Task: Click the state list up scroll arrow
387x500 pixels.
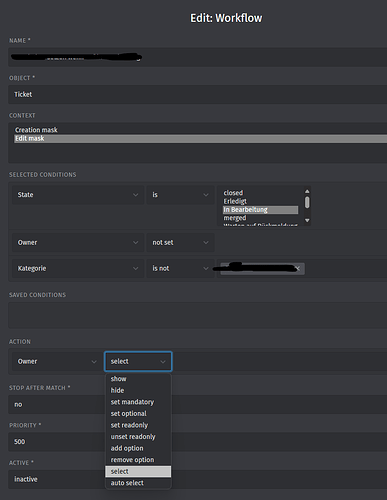Action: pyautogui.click(x=307, y=191)
